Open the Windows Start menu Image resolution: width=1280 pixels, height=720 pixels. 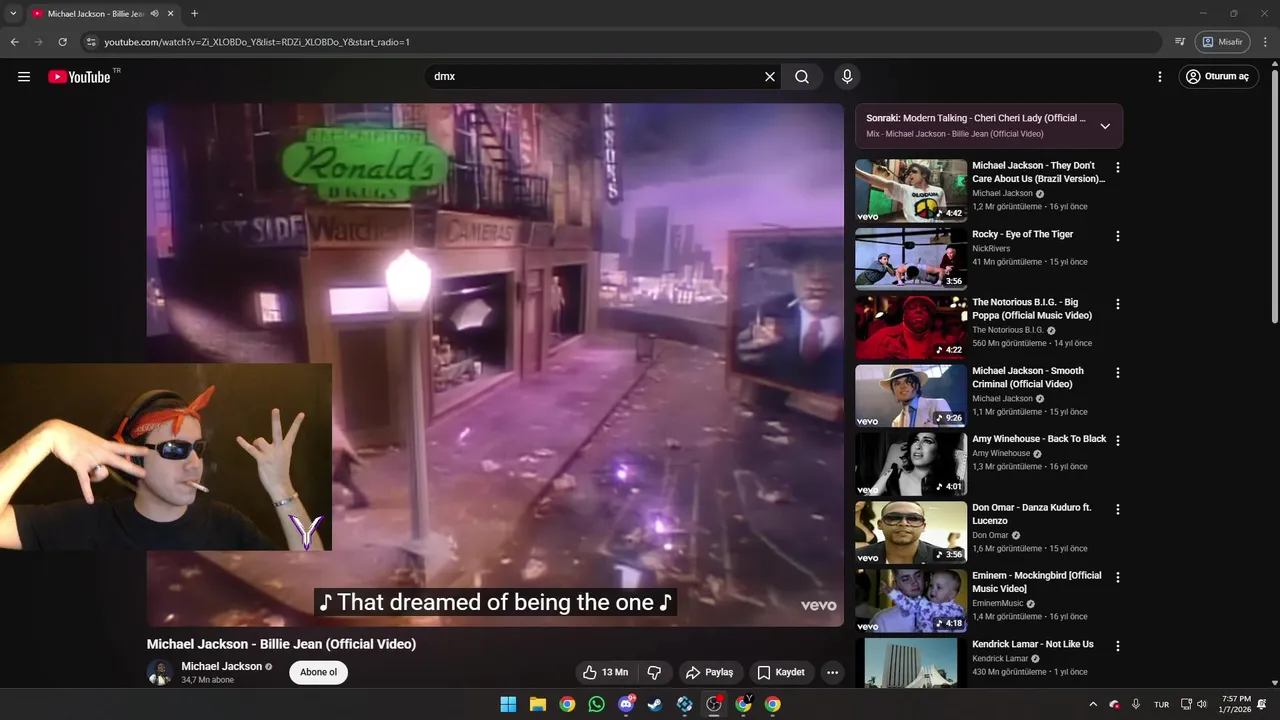[508, 704]
